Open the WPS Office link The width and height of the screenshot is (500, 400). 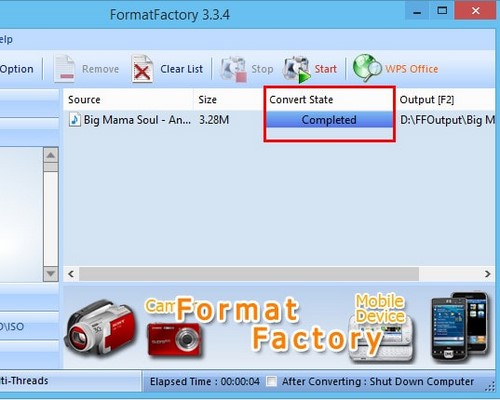[x=412, y=69]
